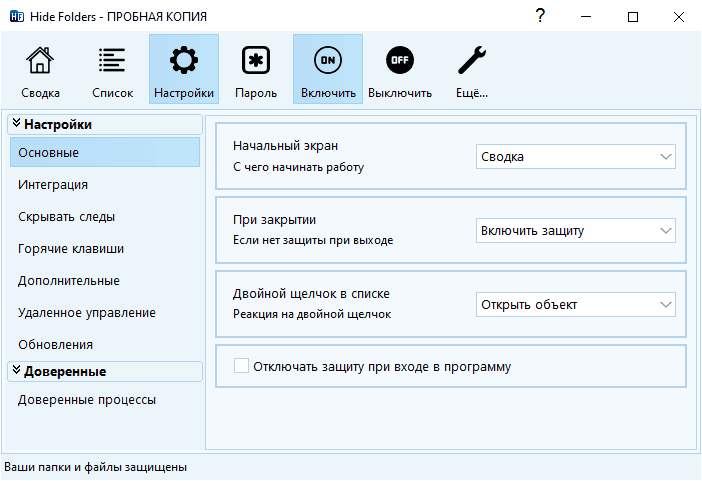
Task: Open the Двойной щелчок dropdown showing Открыть объект
Action: point(576,305)
